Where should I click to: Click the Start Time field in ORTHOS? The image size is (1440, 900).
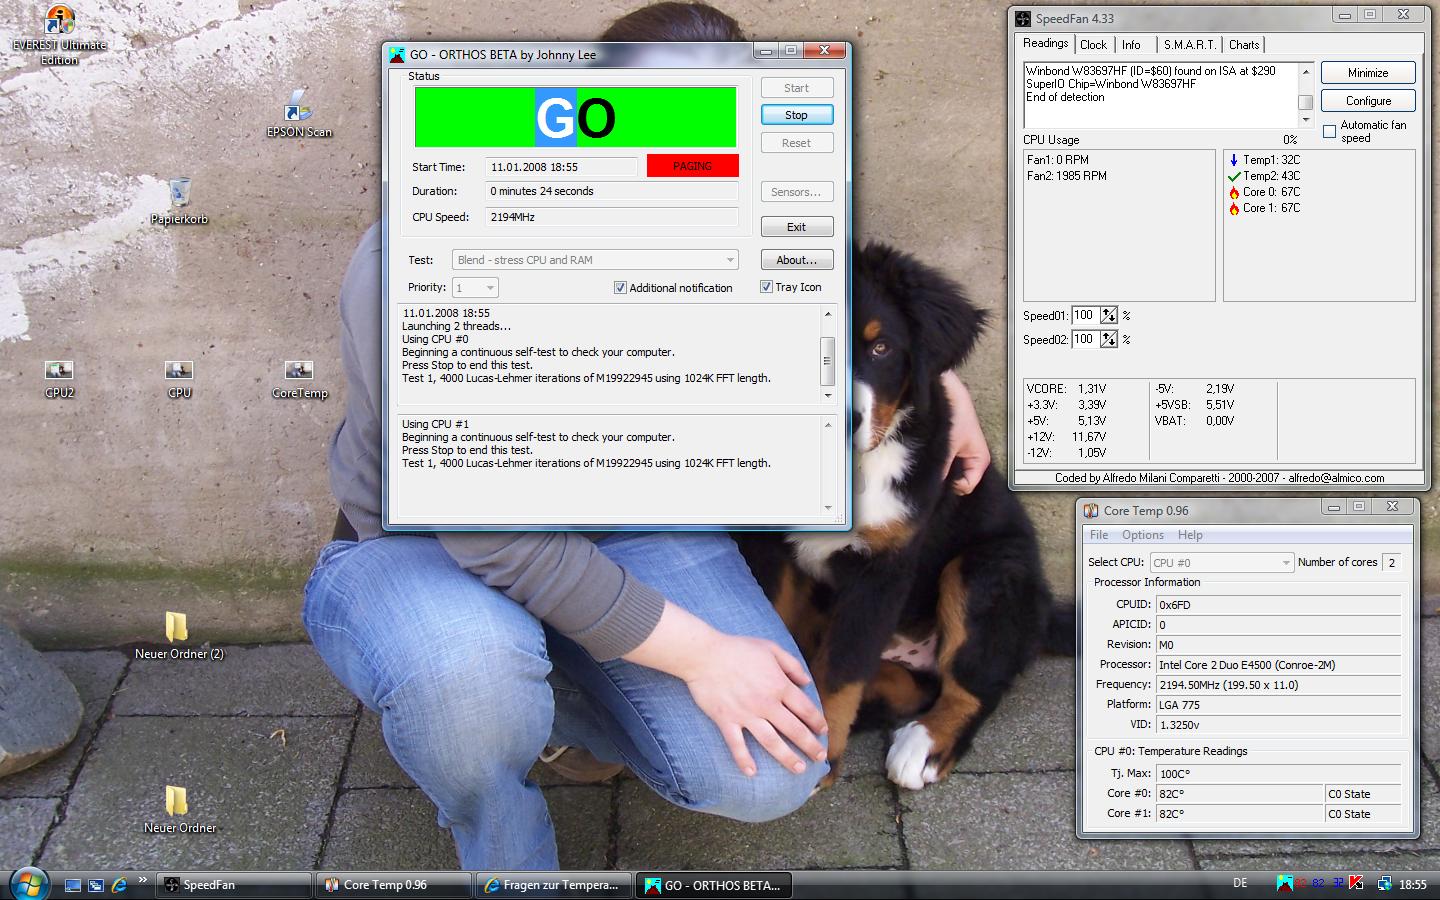click(x=562, y=167)
